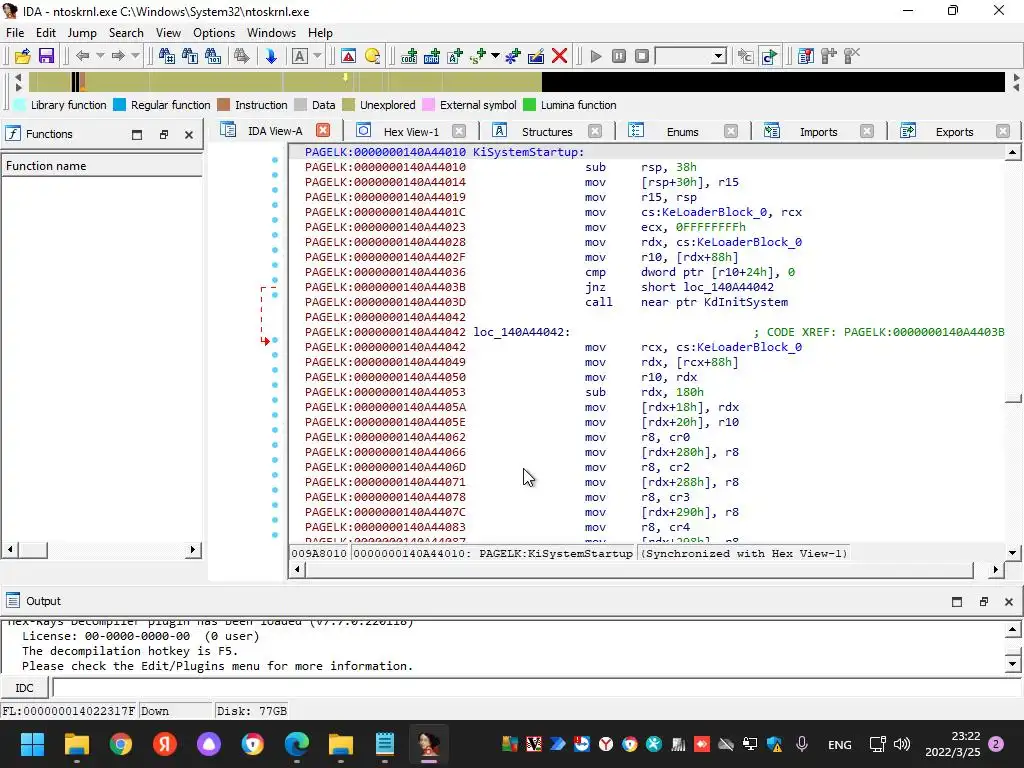The height and width of the screenshot is (768, 1024).
Task: Close the IDA View-A tab
Action: pyautogui.click(x=323, y=131)
